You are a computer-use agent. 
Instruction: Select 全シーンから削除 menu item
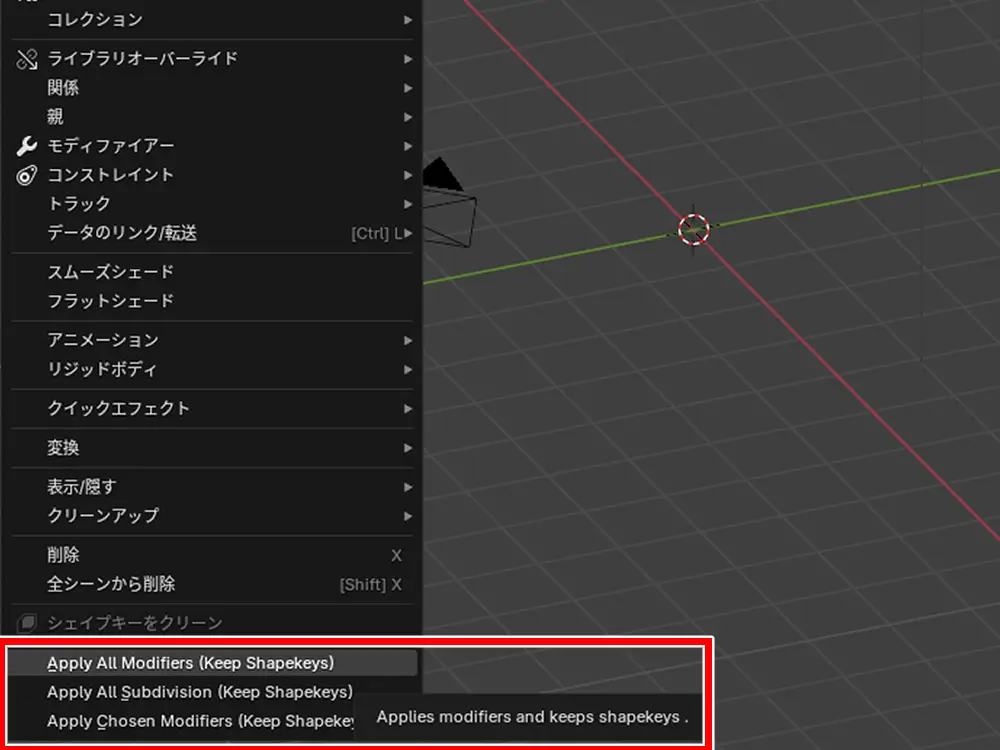coord(111,584)
